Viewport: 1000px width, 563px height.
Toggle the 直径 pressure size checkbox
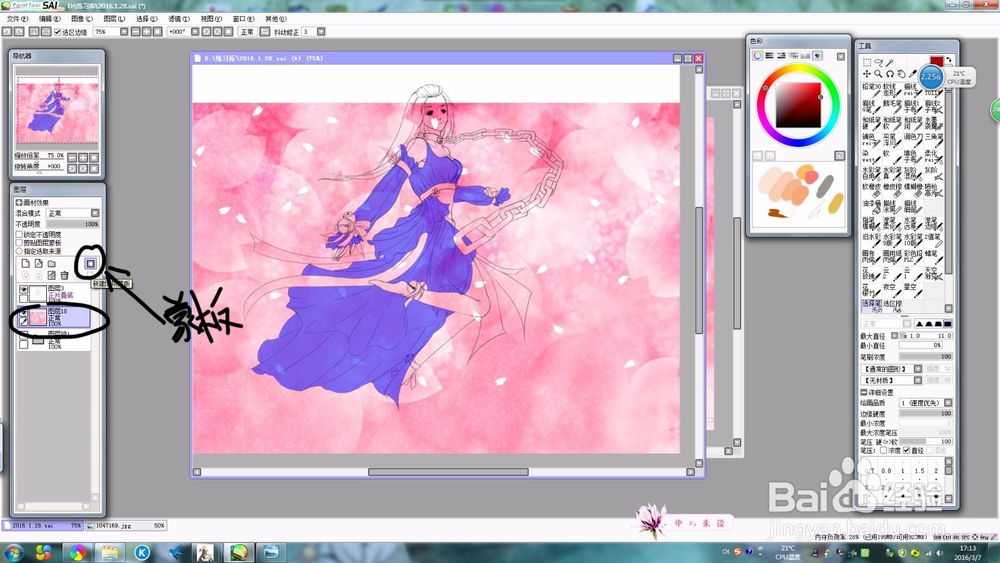[906, 450]
